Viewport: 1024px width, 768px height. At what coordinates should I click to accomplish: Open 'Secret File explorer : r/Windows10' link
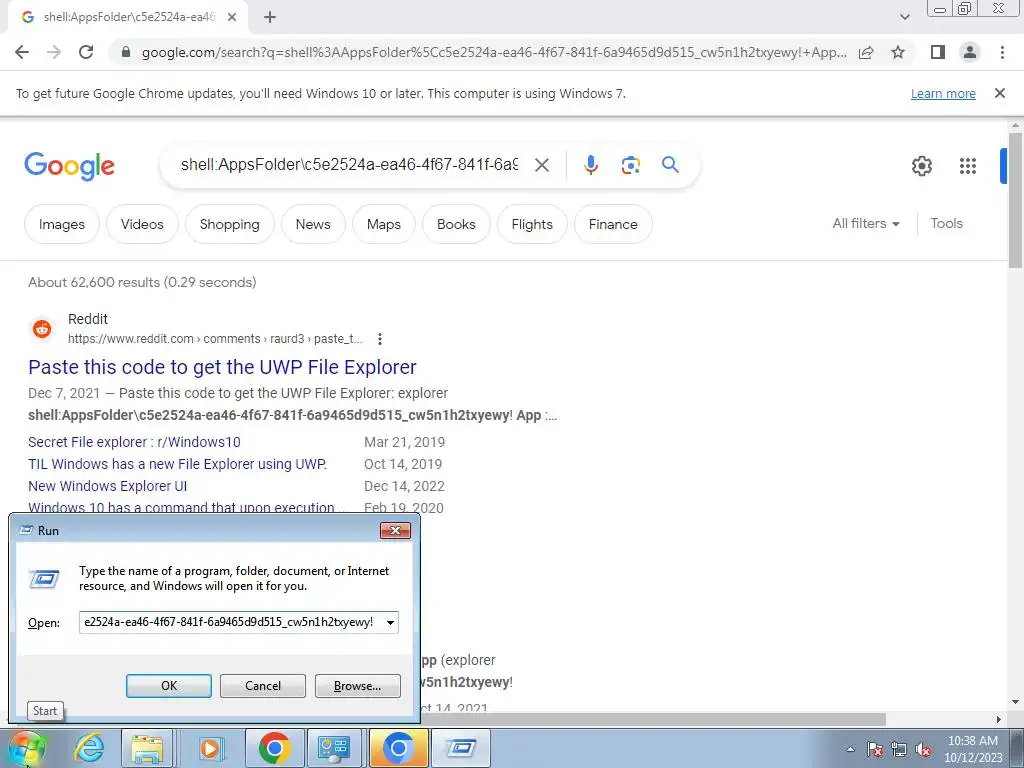click(x=134, y=442)
